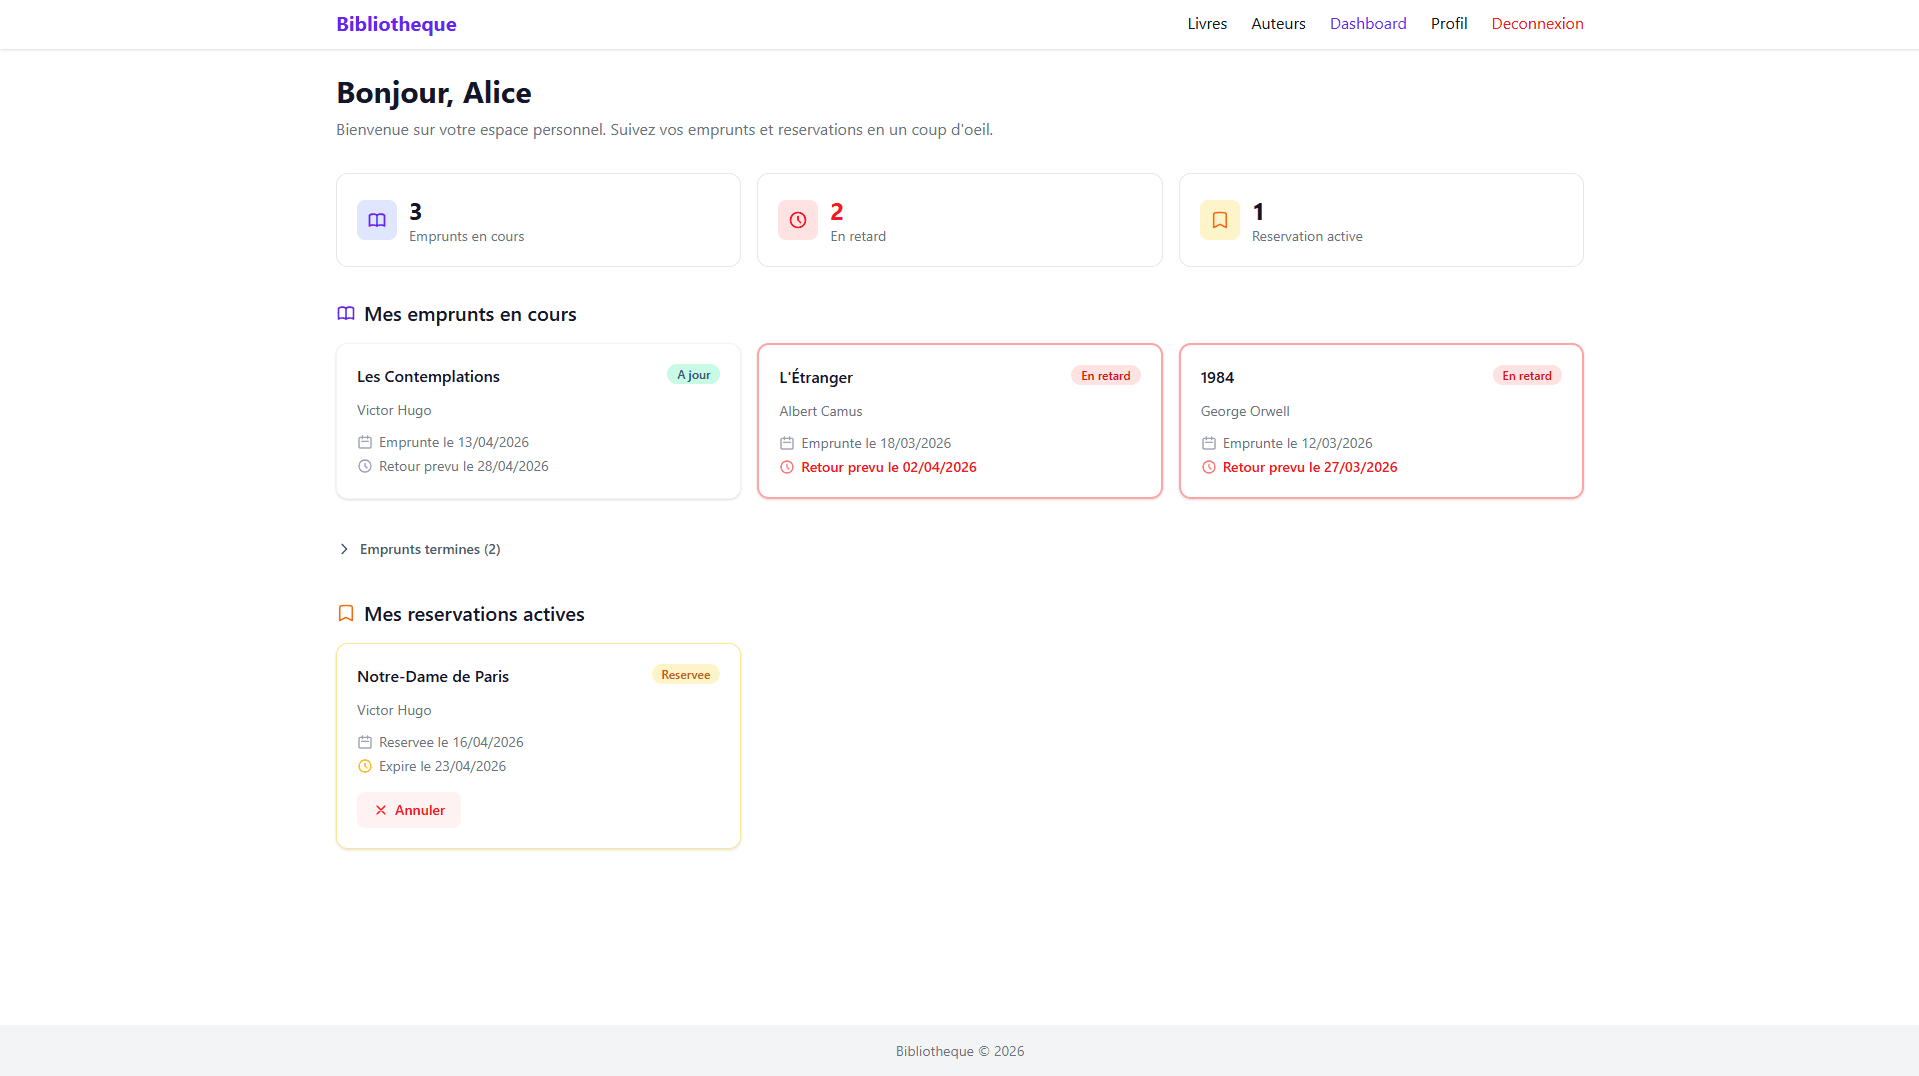This screenshot has height=1076, width=1919.
Task: Click Deconnexion to log out
Action: click(1537, 23)
